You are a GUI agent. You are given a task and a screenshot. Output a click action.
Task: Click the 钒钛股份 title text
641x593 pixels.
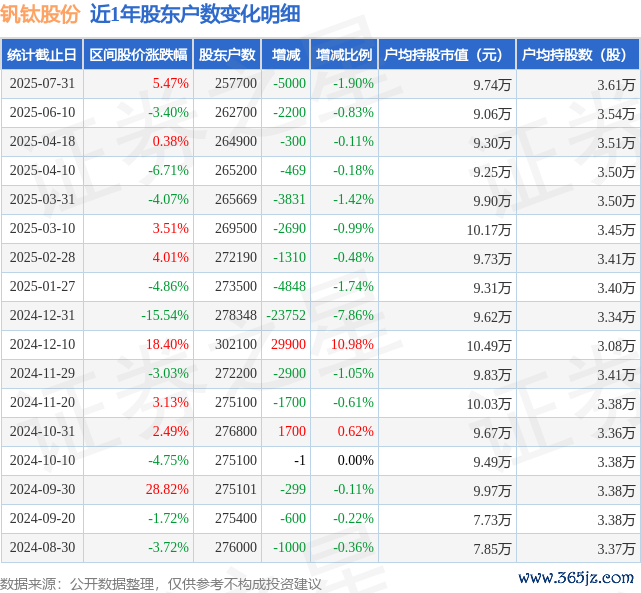tap(40, 14)
